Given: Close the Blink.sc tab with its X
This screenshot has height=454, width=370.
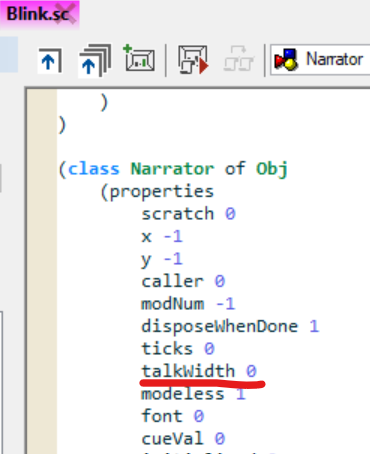Looking at the screenshot, I should (x=65, y=14).
